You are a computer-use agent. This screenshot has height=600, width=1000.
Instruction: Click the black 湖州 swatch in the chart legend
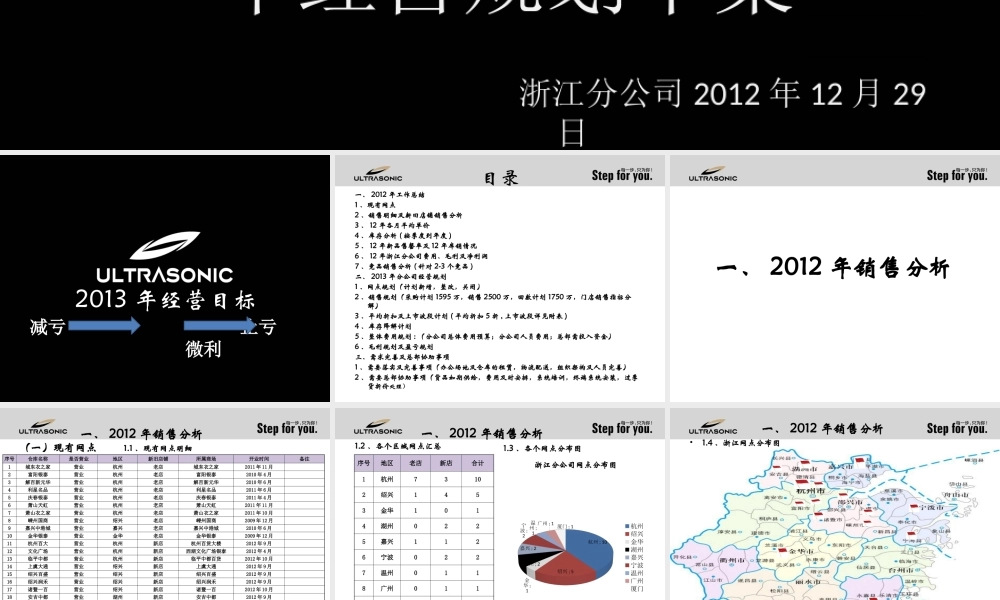(628, 550)
